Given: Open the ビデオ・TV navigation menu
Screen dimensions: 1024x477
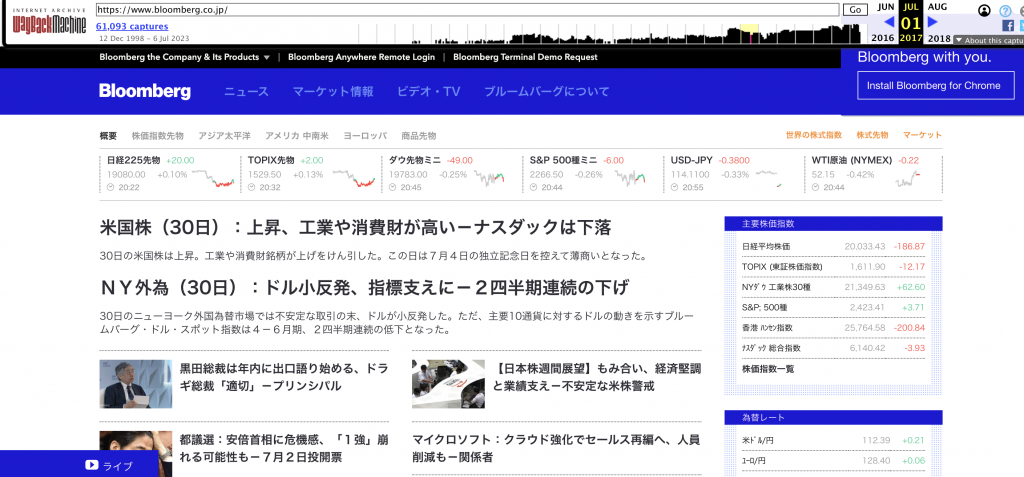Looking at the screenshot, I should point(428,91).
